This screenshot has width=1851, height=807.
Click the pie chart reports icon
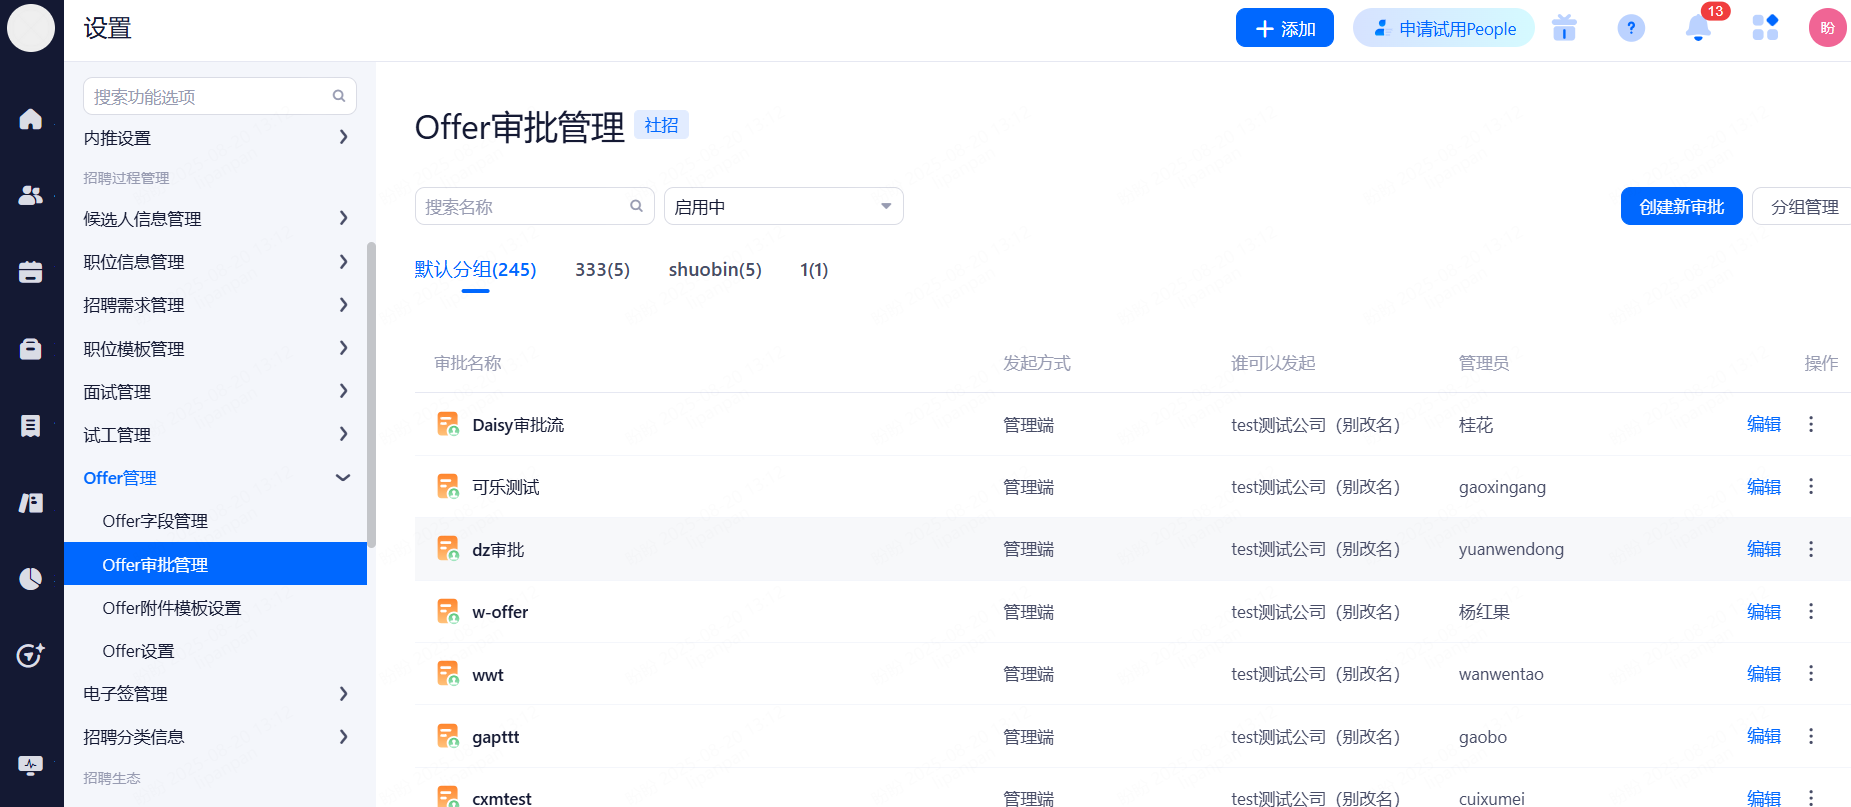pyautogui.click(x=31, y=579)
